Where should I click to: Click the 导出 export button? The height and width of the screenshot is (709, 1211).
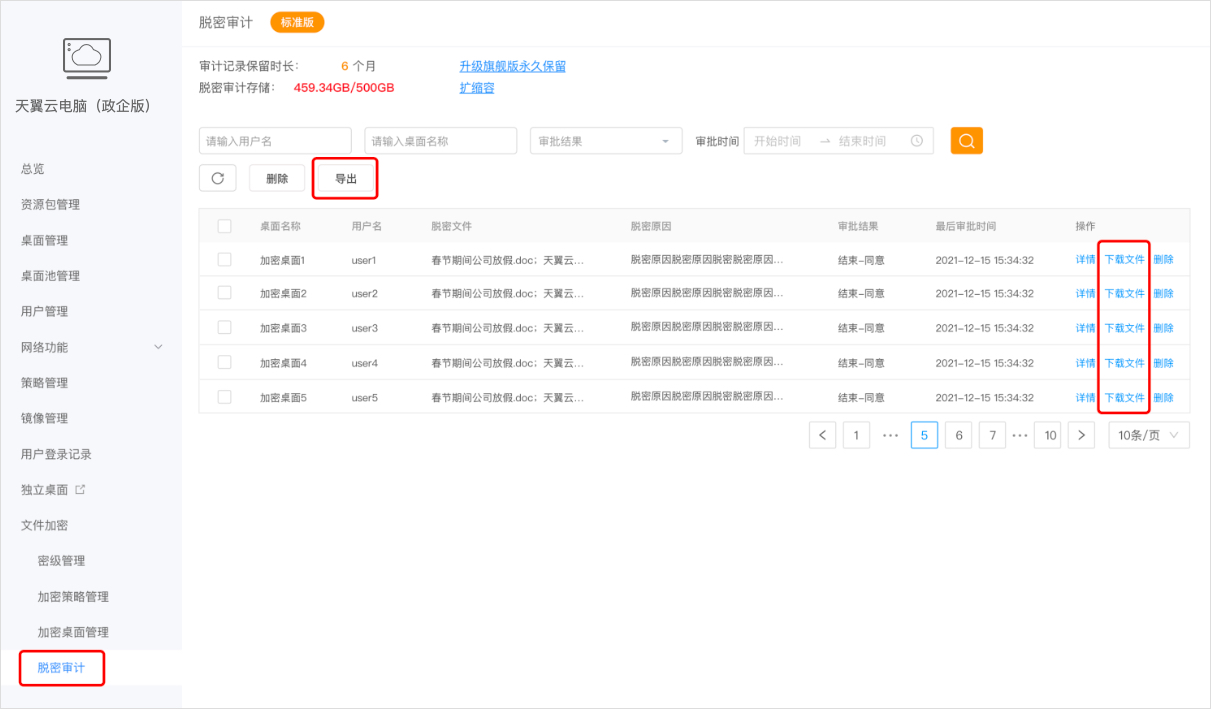[x=344, y=177]
